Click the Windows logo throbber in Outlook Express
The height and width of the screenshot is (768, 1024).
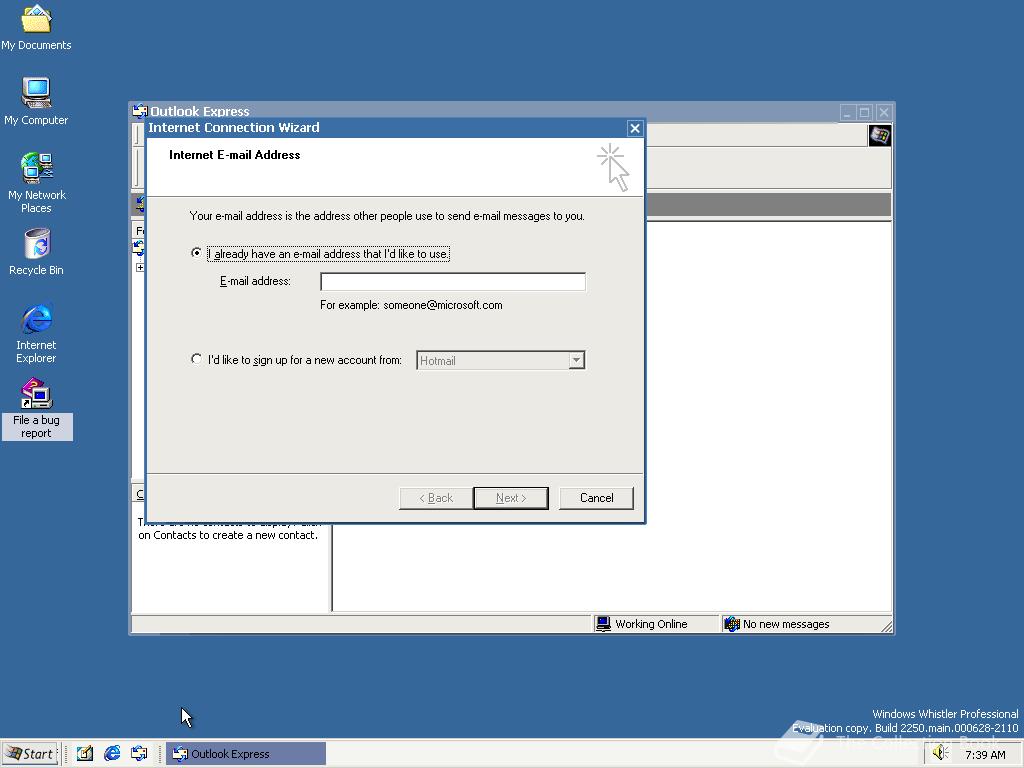[880, 136]
